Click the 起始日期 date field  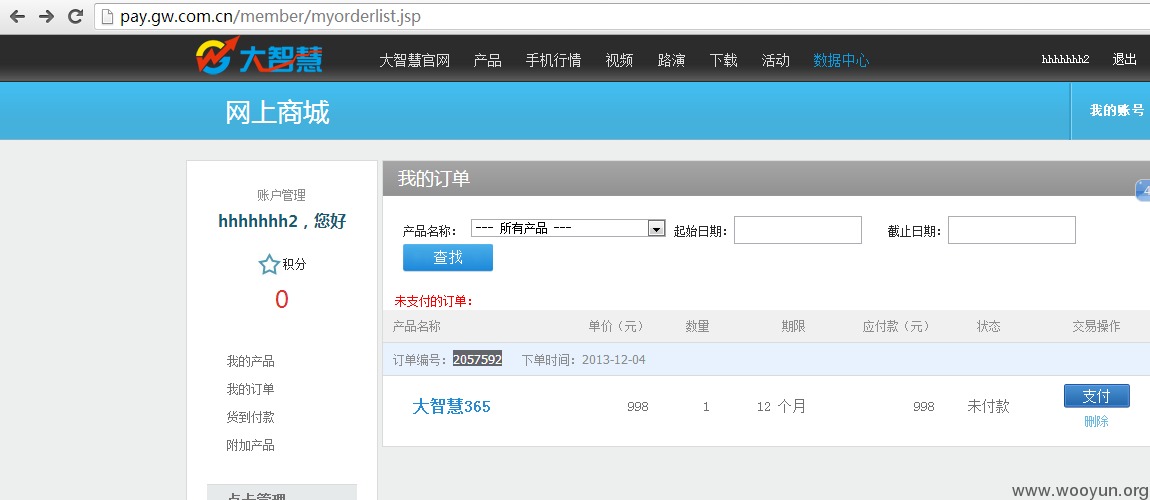coord(798,230)
